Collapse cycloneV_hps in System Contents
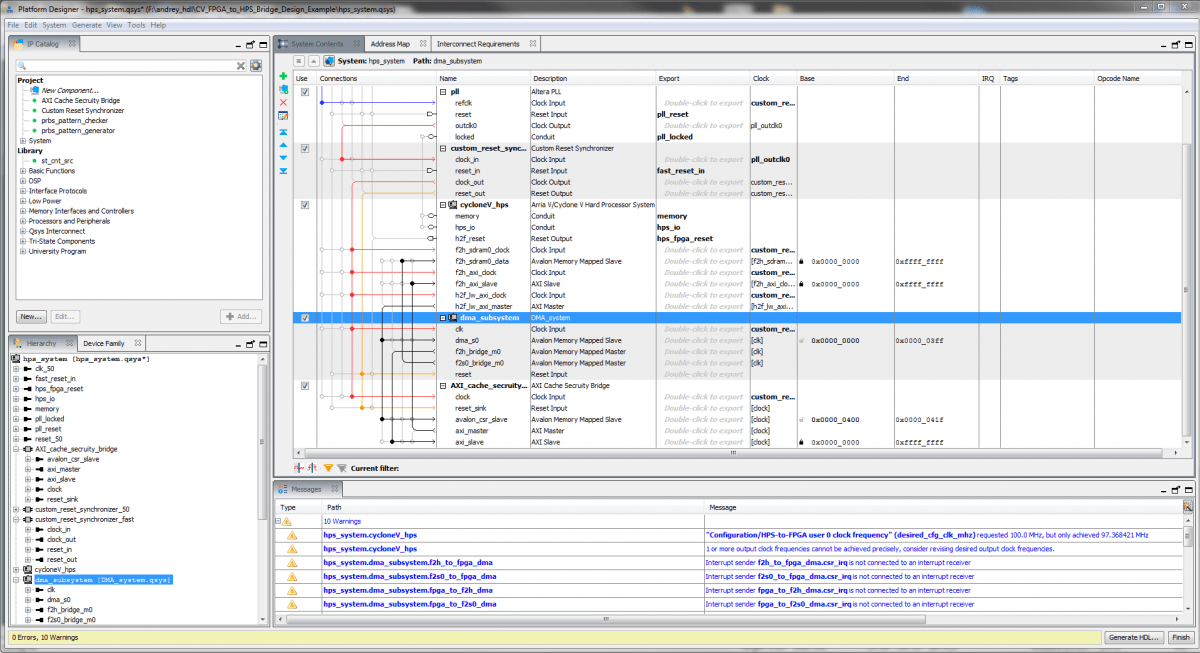The height and width of the screenshot is (653, 1200). (442, 204)
